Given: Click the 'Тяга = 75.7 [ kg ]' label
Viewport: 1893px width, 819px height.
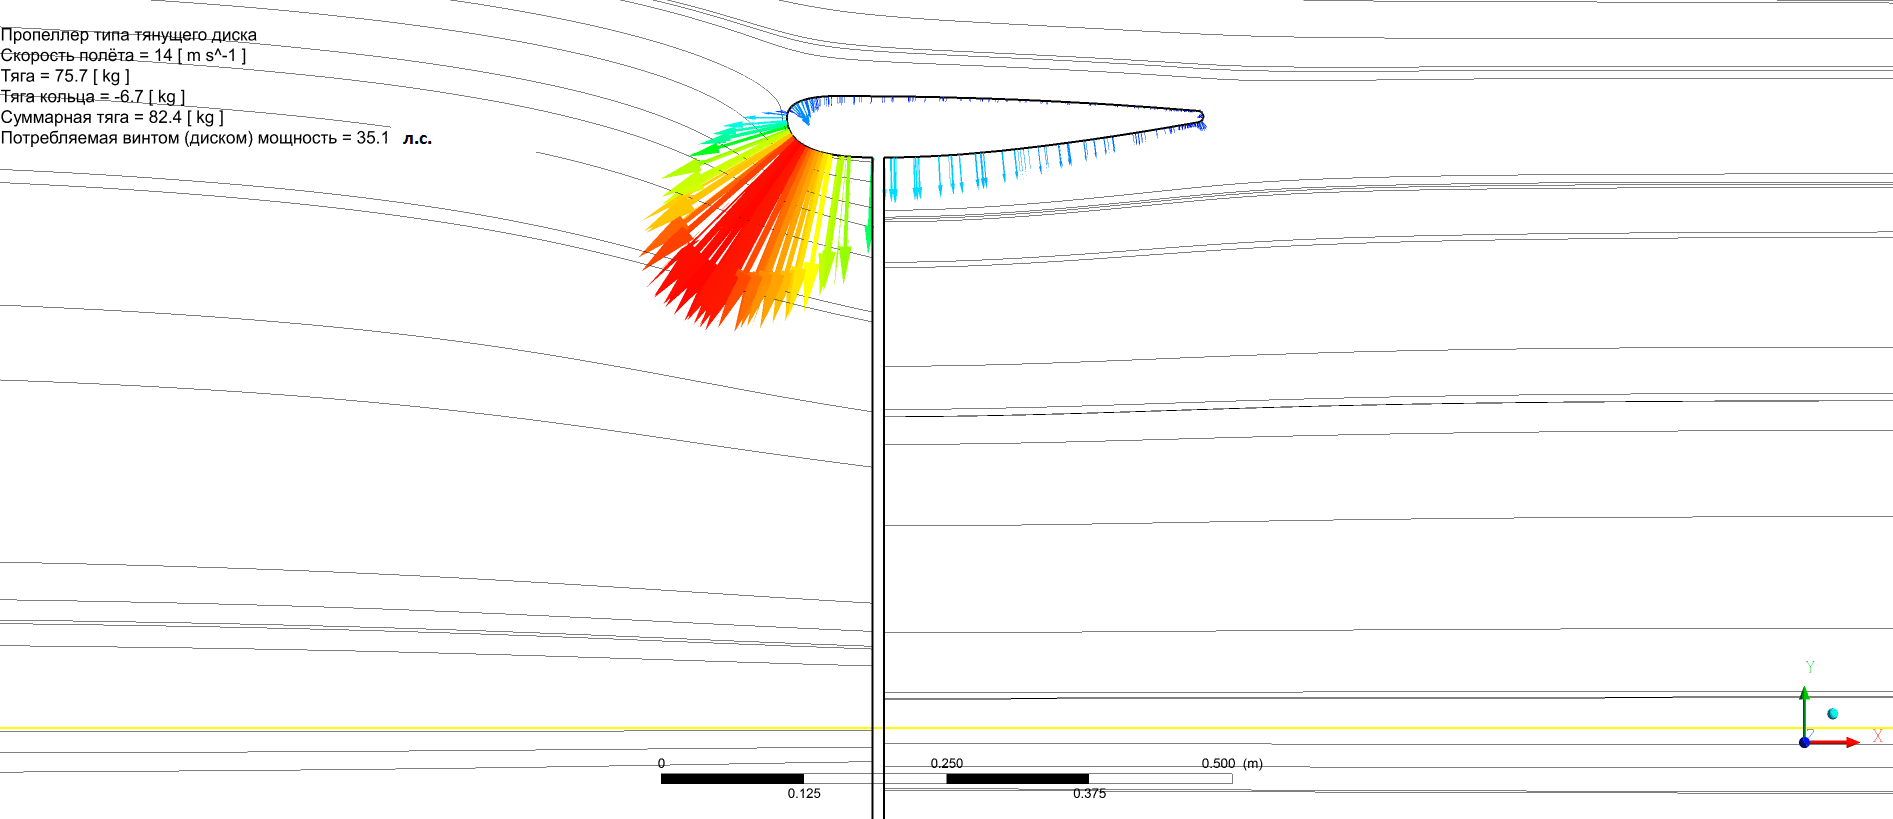Looking at the screenshot, I should coord(65,76).
